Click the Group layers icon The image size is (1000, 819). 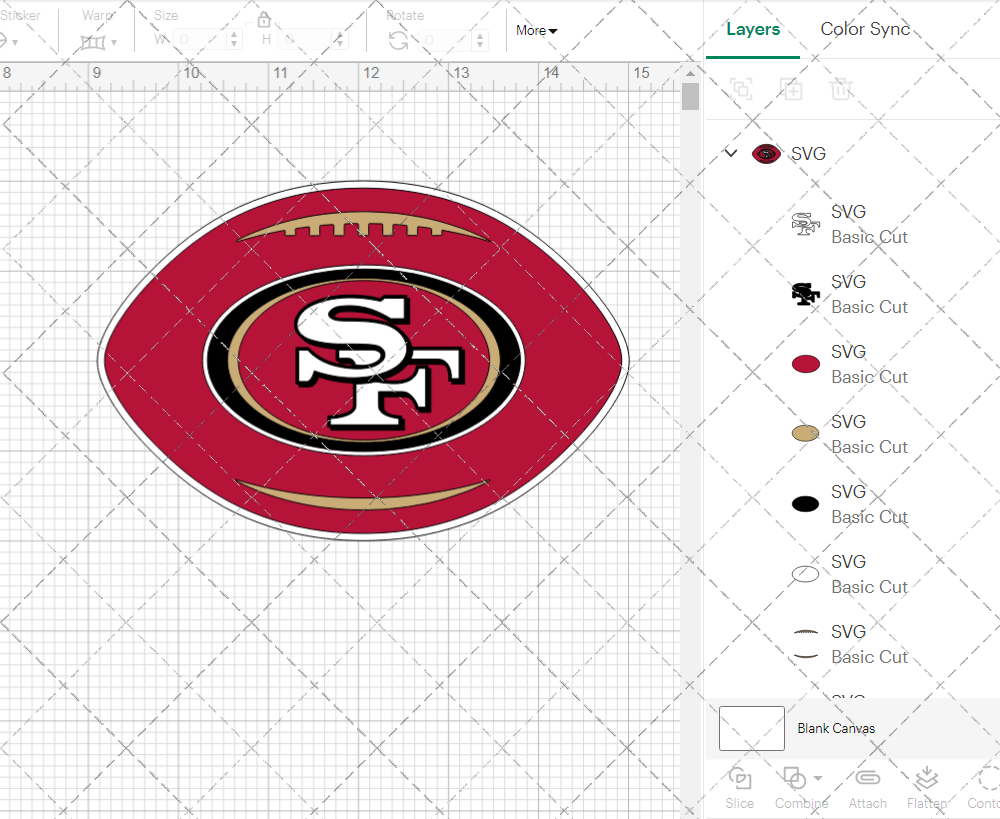(741, 89)
